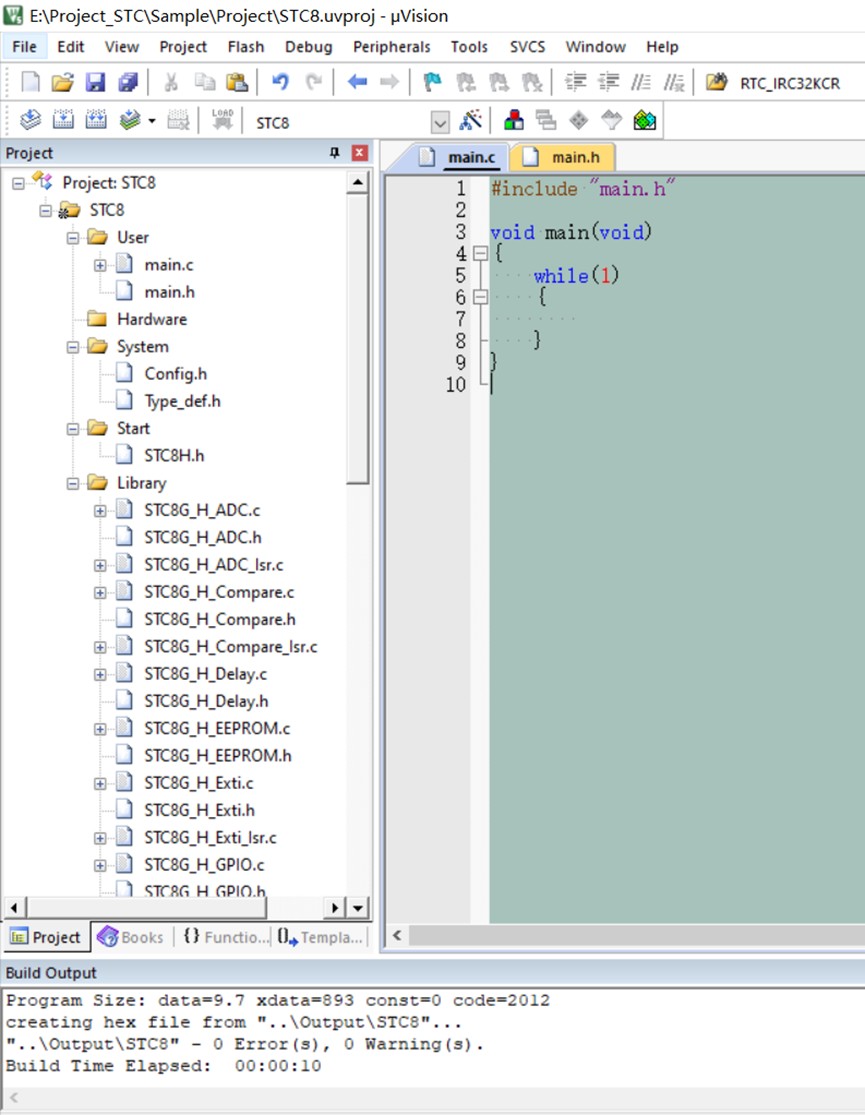Switch to the Functions panel tab
The width and height of the screenshot is (865, 1115).
226,937
